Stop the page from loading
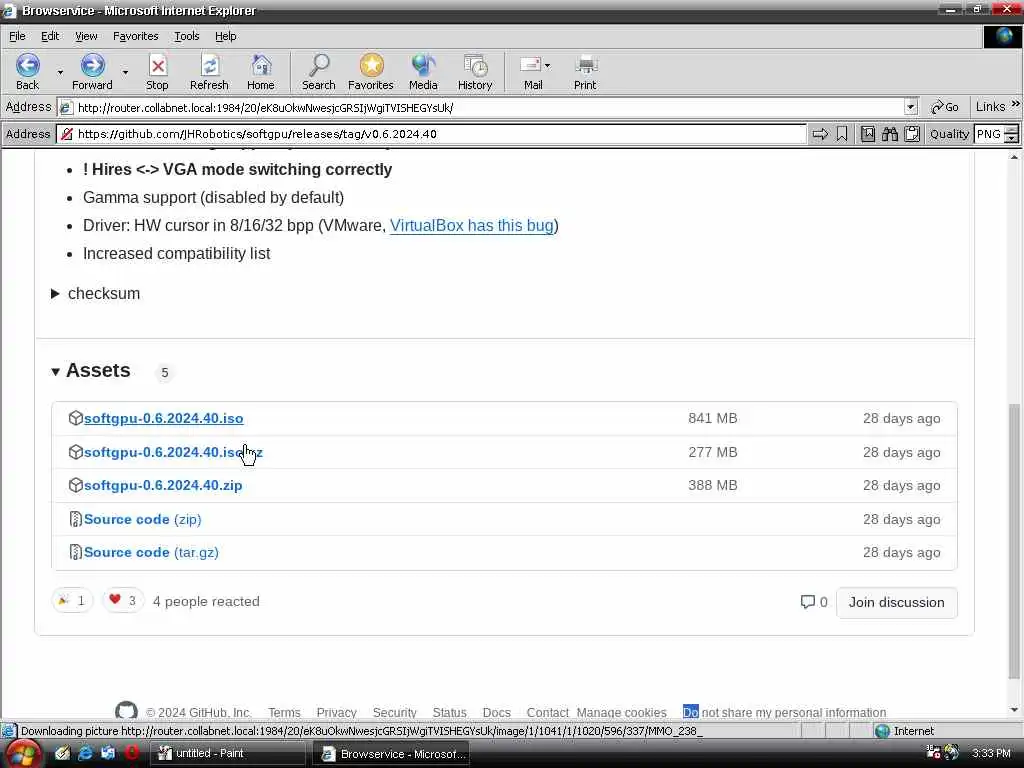The width and height of the screenshot is (1024, 768). point(157,72)
